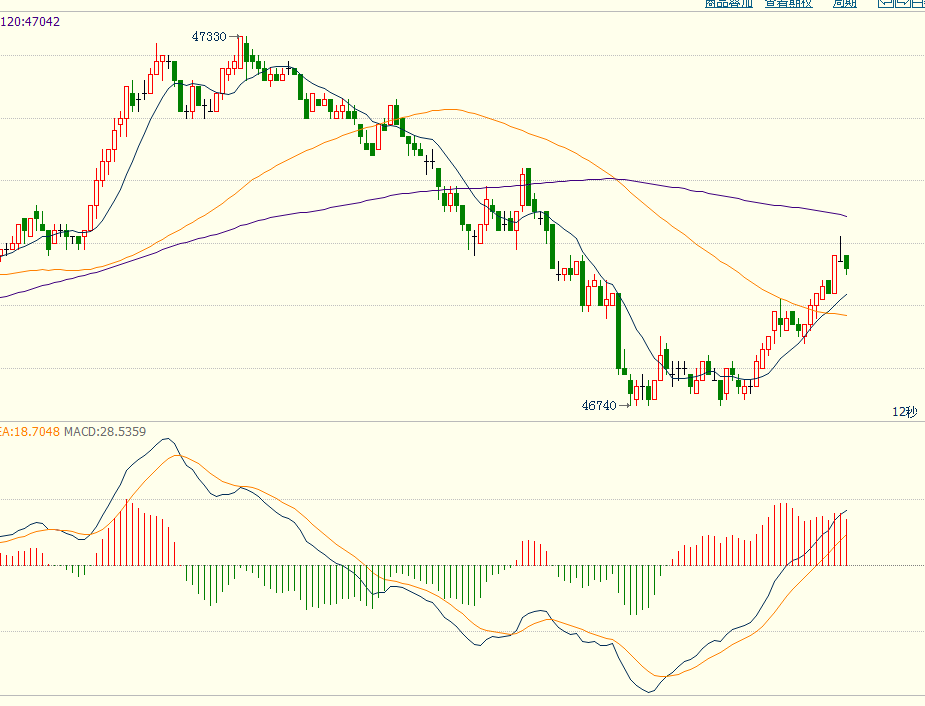
Task: Click the MACD:28.5359 indicator value
Action: tap(105, 432)
